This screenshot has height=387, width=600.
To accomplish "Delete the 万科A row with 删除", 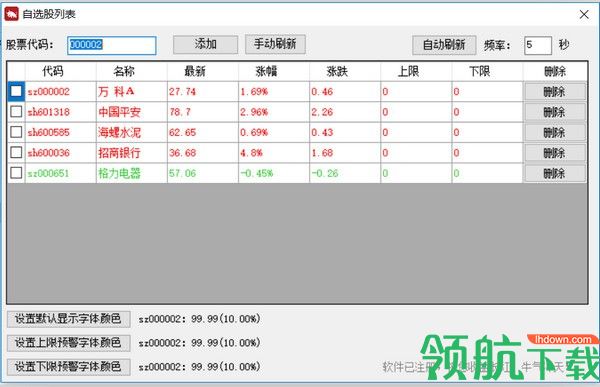I will [x=555, y=92].
